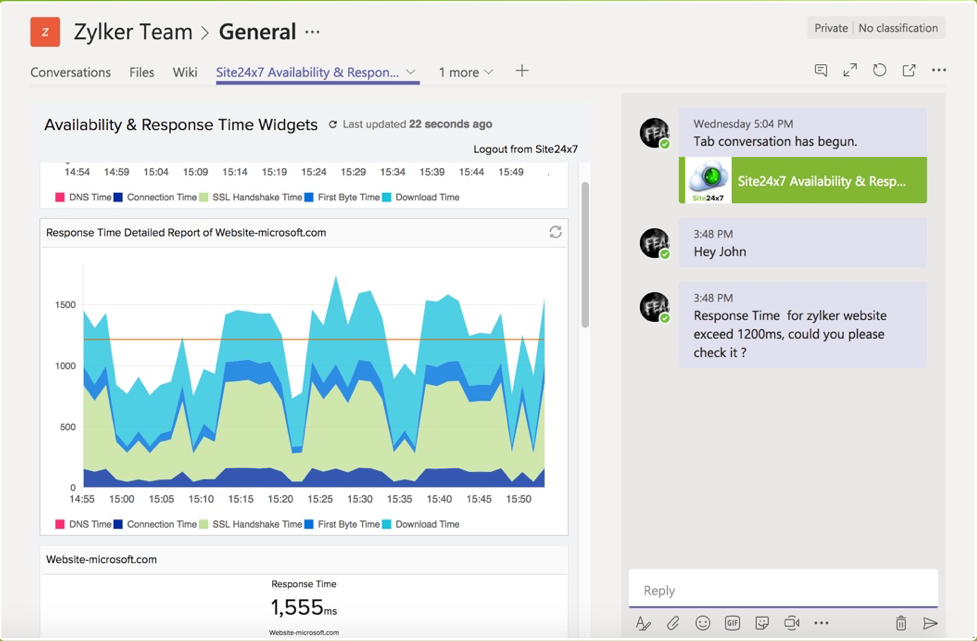This screenshot has width=977, height=641.
Task: Attach a file using the paperclip icon
Action: pos(673,623)
